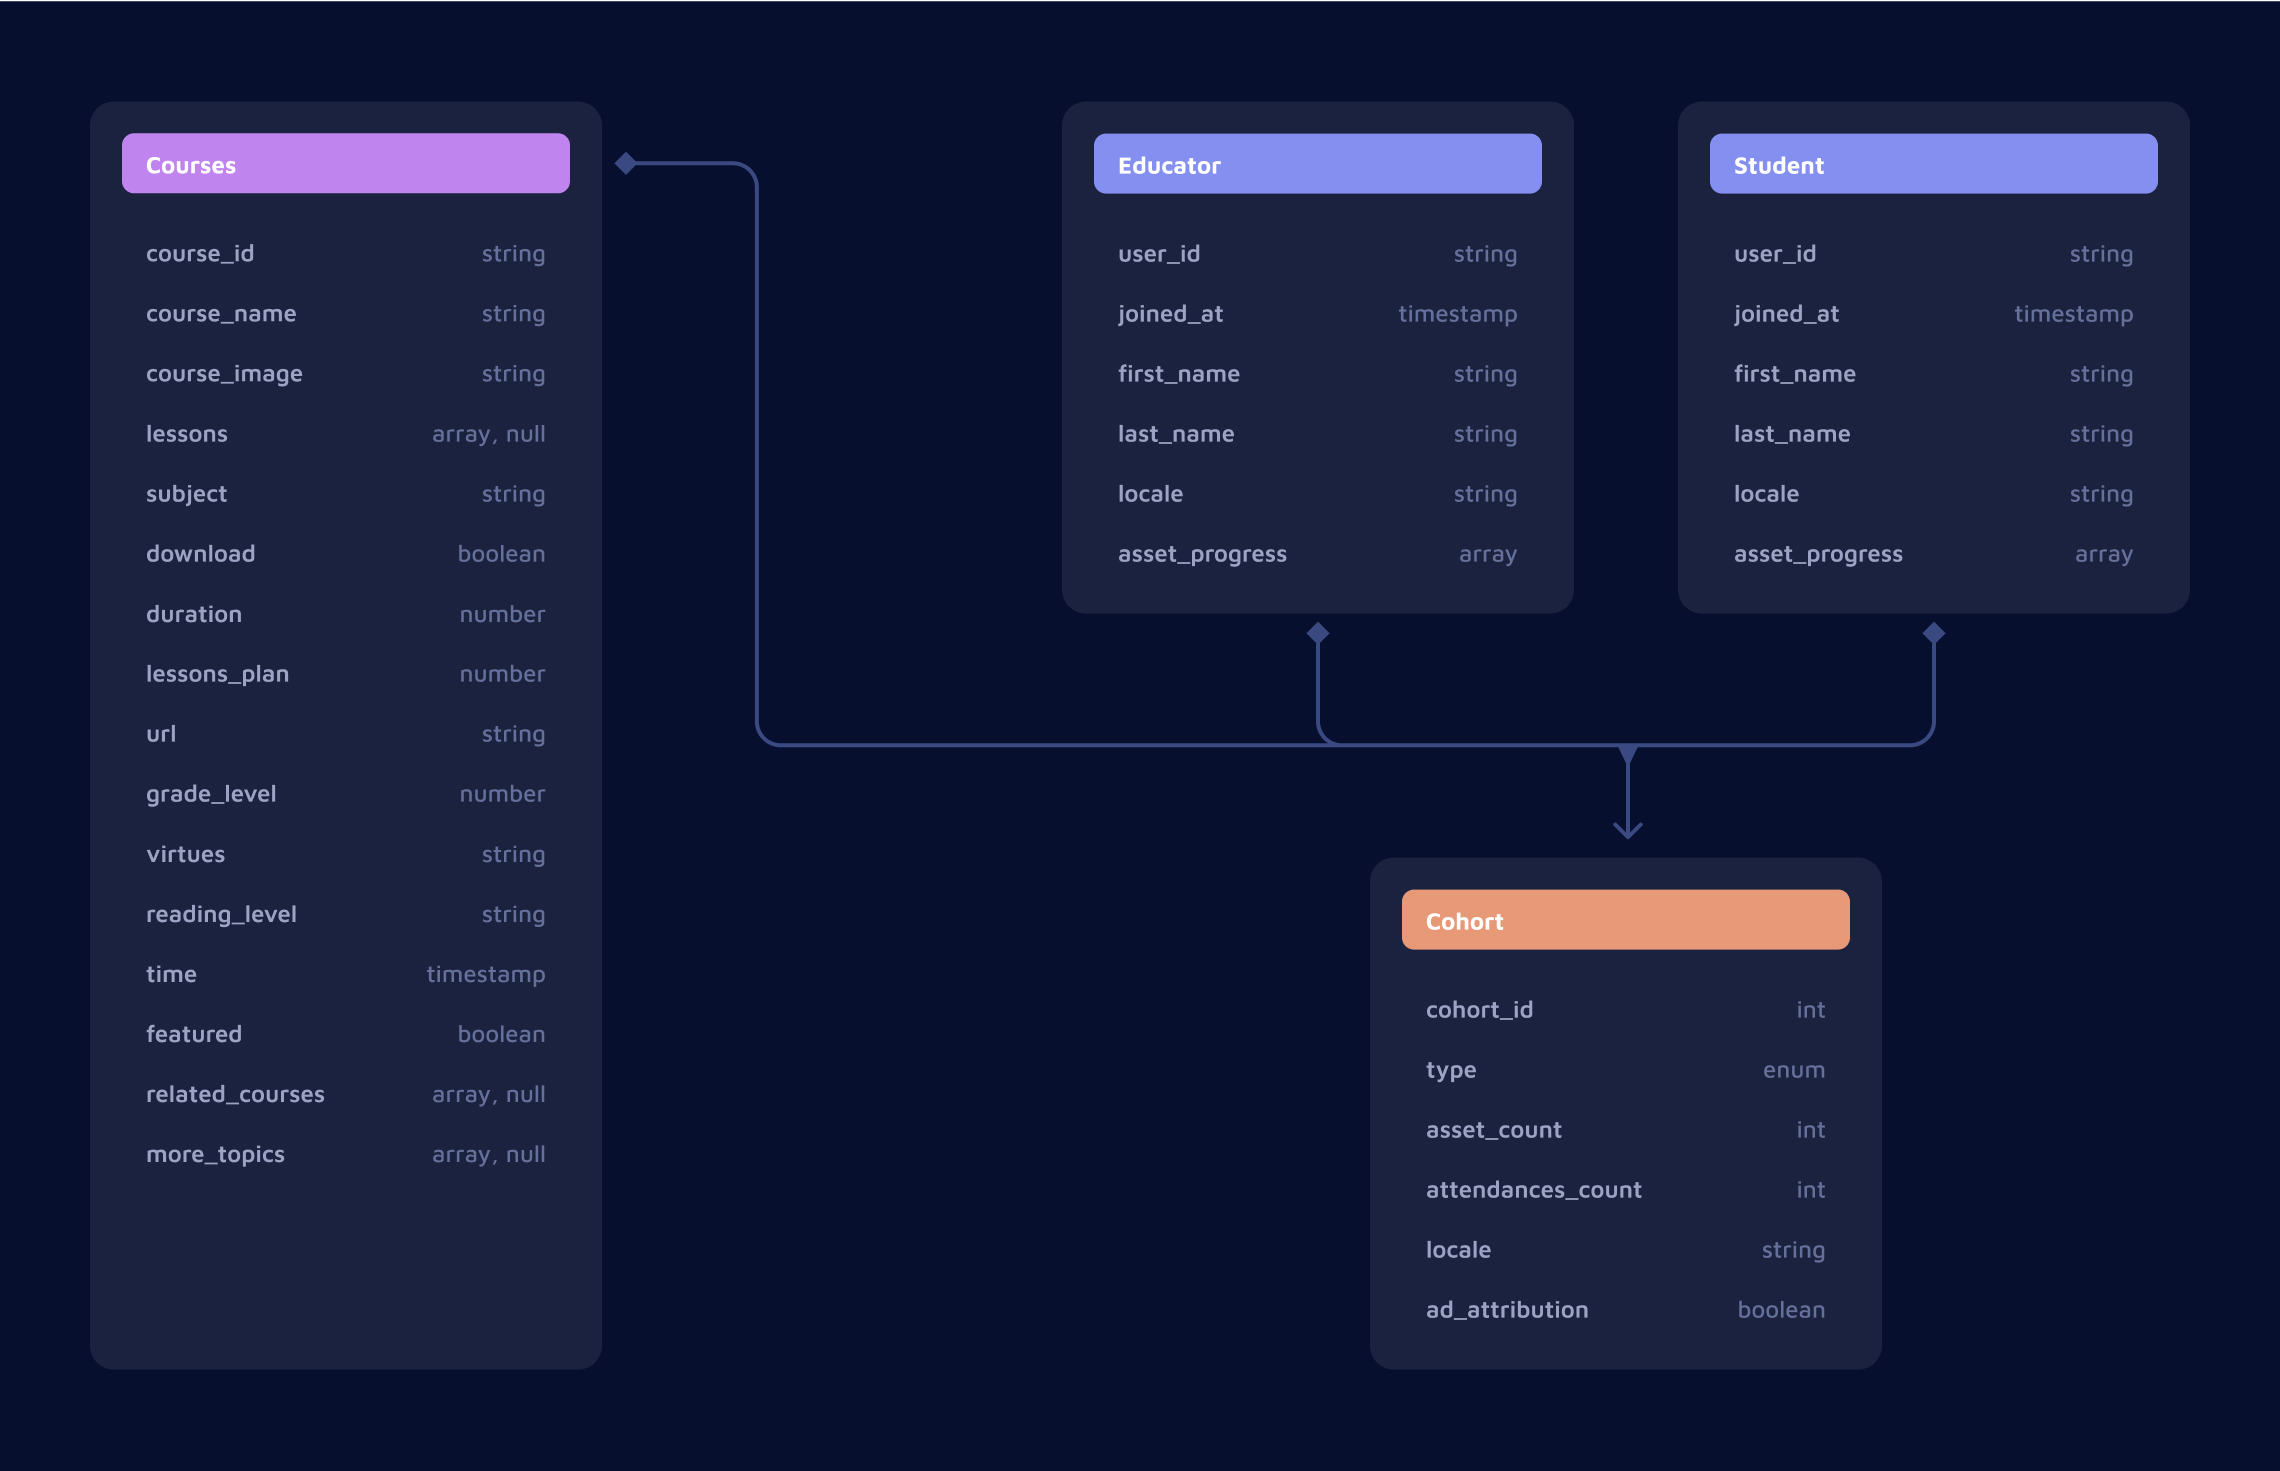
Task: Click the course_id string field row
Action: (x=344, y=254)
